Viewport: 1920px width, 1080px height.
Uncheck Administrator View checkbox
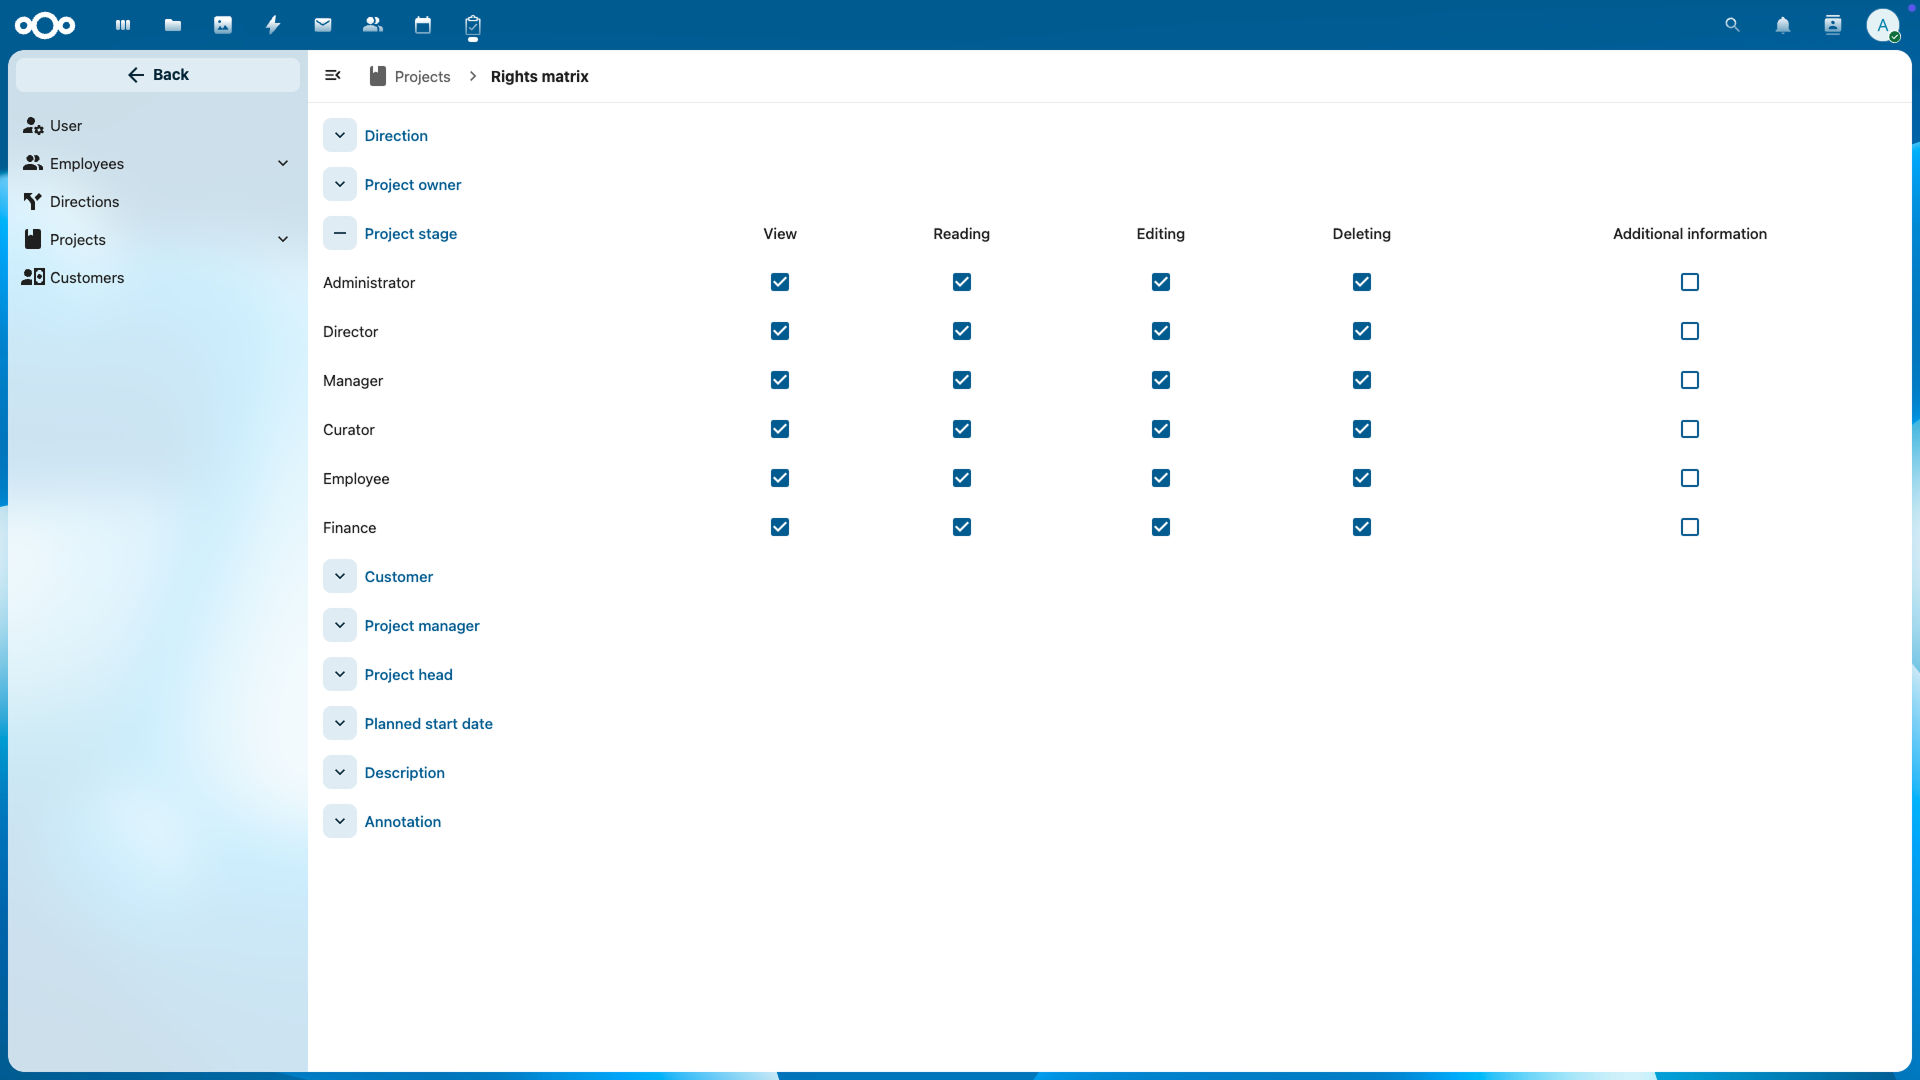pyautogui.click(x=780, y=282)
